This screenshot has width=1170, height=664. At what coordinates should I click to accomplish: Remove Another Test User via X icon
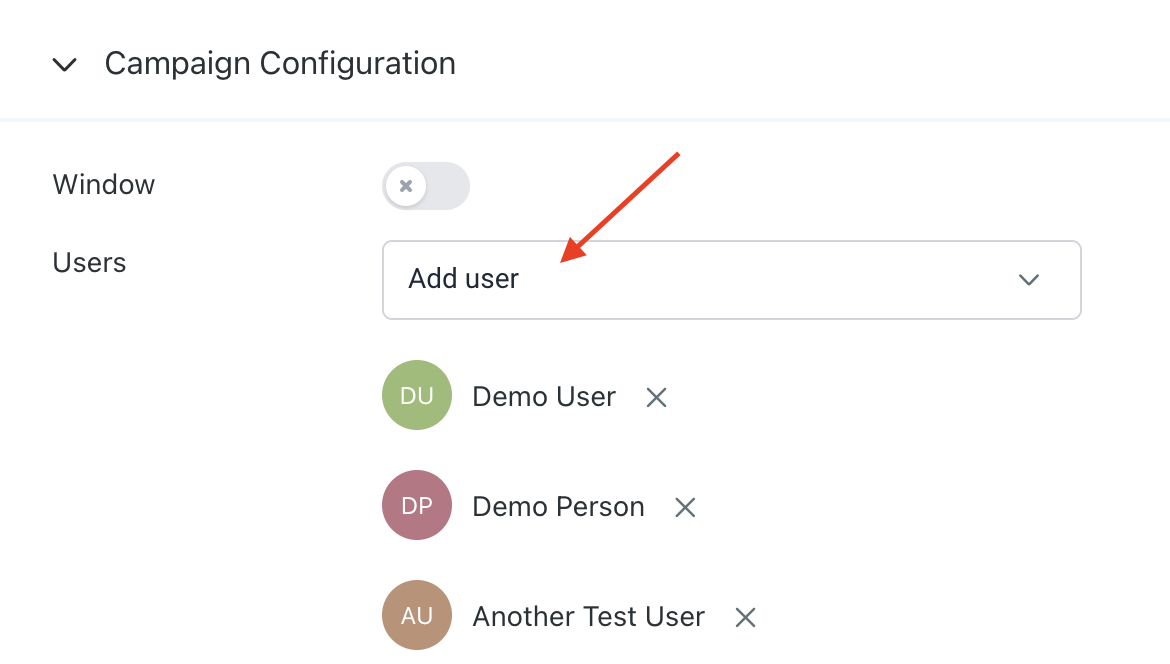pos(745,618)
